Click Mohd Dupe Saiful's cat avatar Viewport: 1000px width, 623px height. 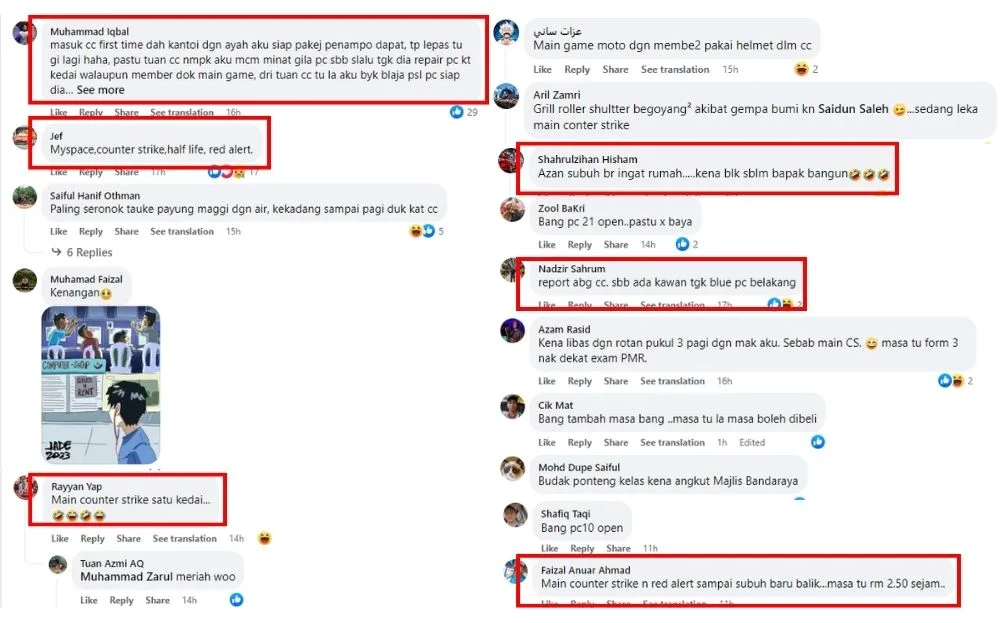coord(512,469)
